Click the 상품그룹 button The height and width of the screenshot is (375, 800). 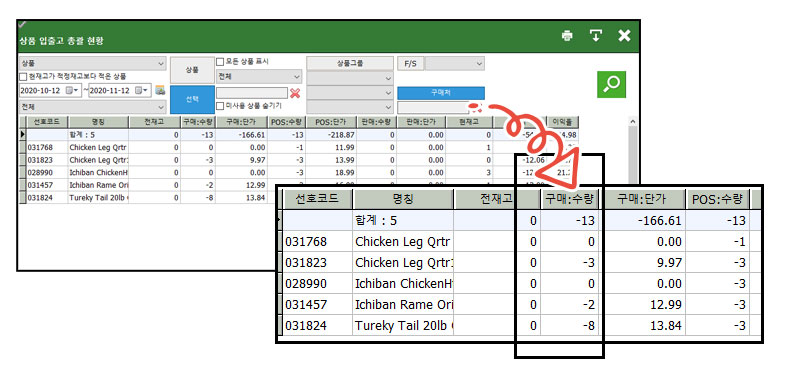click(350, 64)
